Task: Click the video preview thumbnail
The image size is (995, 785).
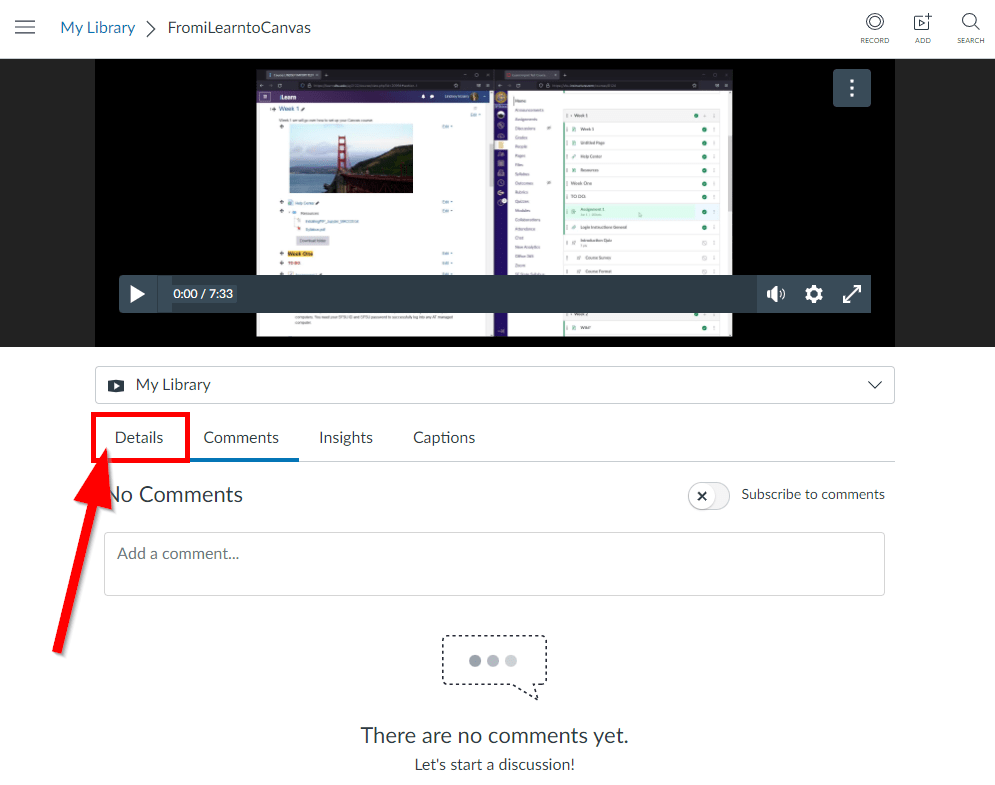Action: [x=494, y=203]
